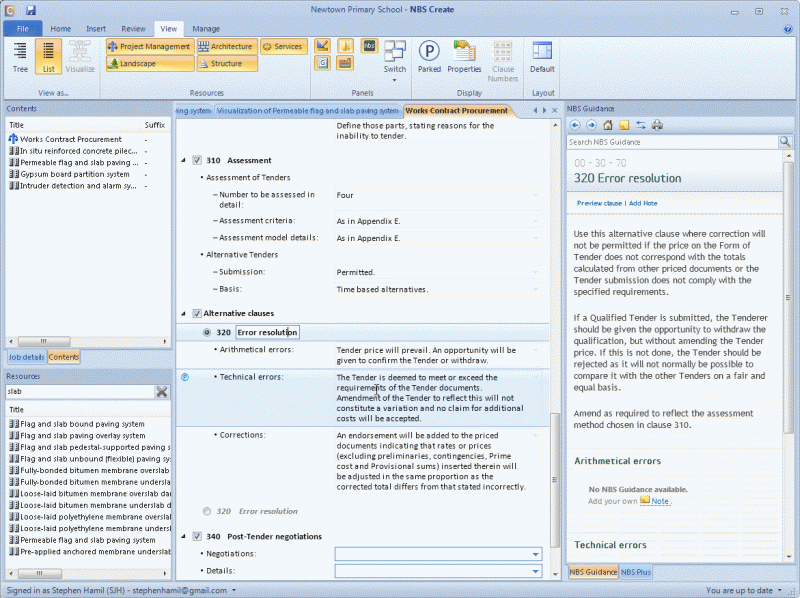Click the Parked display icon
The height and width of the screenshot is (598, 800).
click(428, 55)
